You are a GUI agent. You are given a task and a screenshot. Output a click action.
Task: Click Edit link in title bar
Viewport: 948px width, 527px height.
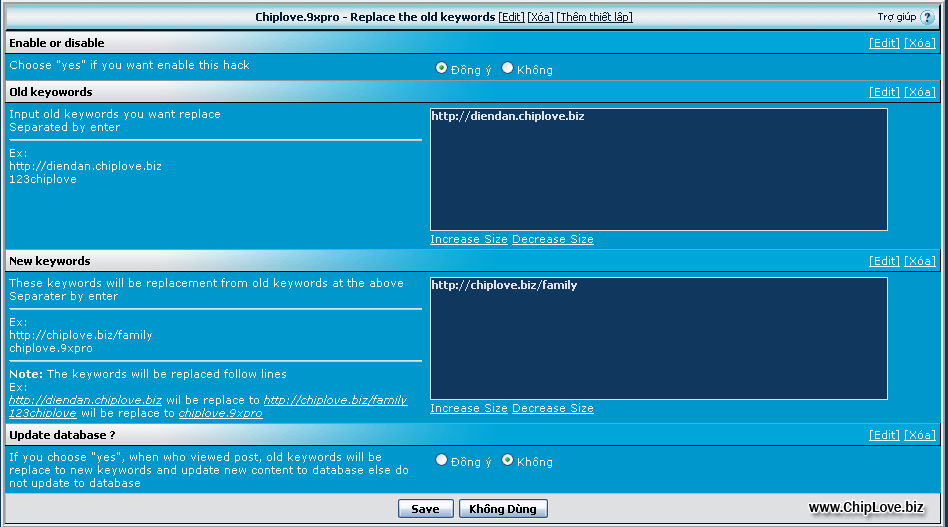(x=511, y=17)
